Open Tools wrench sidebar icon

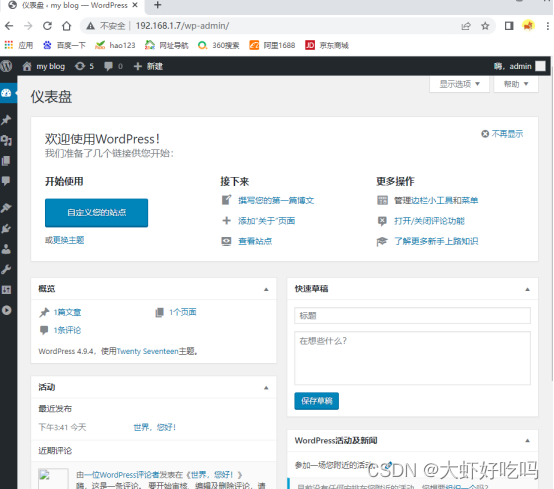pos(6,270)
